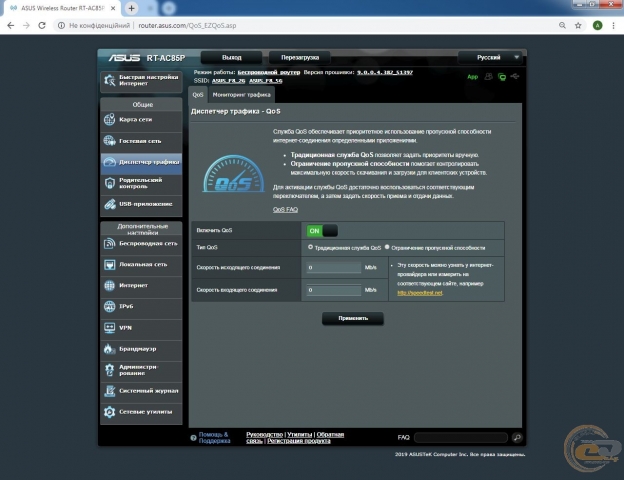624x480 pixels.
Task: Open the QoS FAQ link
Action: pos(285,209)
